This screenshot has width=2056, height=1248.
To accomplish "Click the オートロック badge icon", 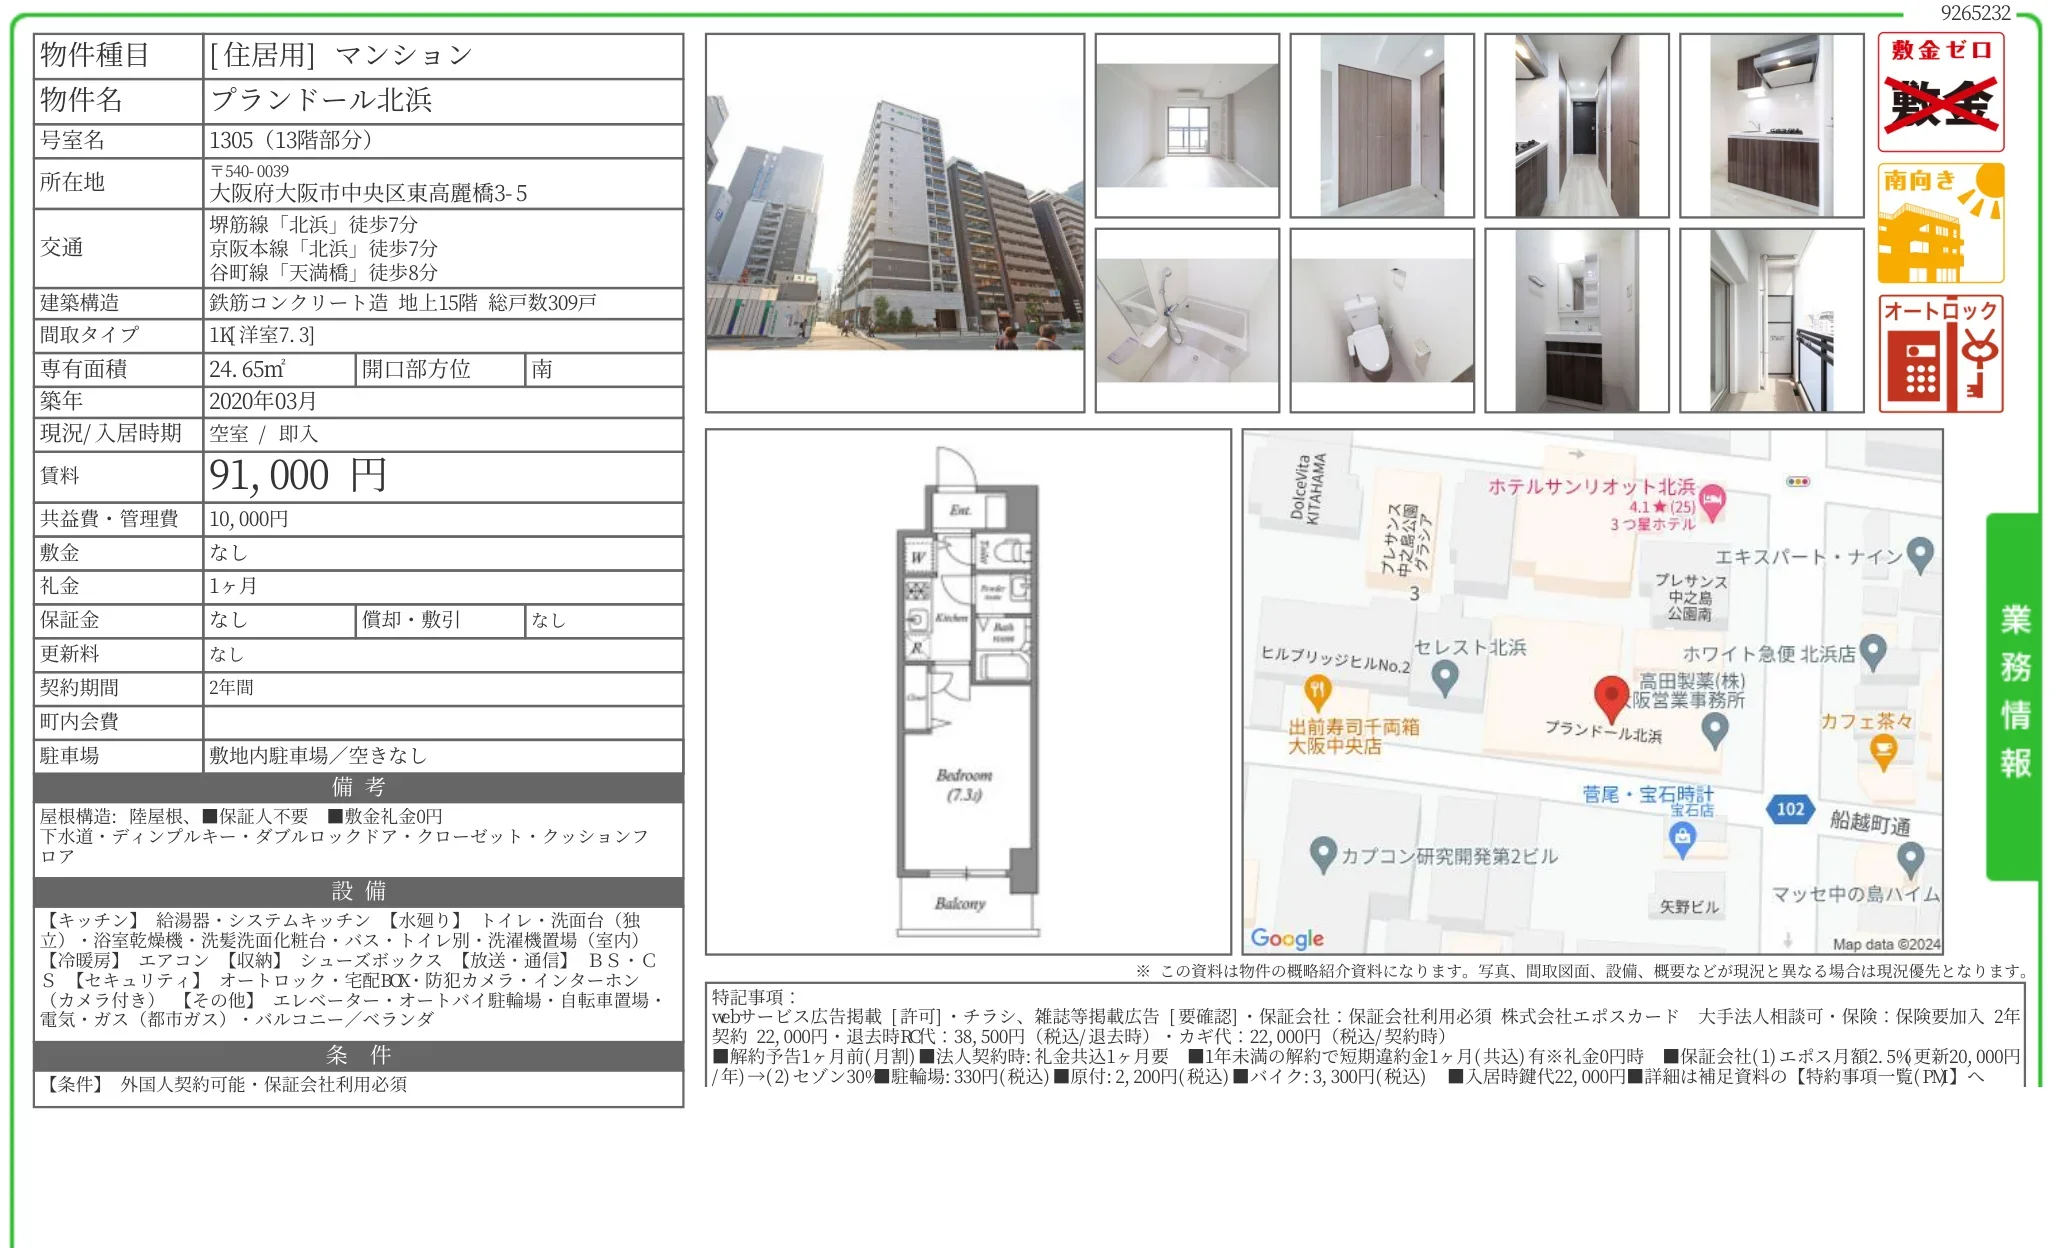I will coord(1940,354).
